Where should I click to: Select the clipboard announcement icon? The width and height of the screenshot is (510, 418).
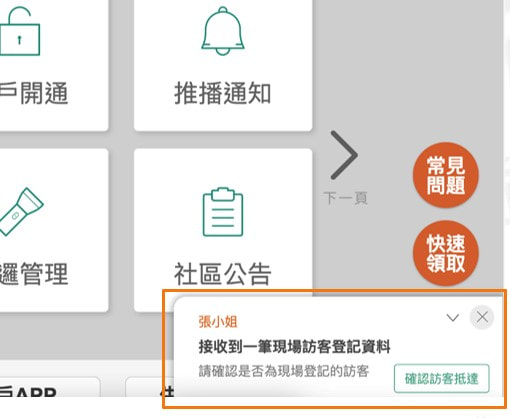pyautogui.click(x=223, y=212)
